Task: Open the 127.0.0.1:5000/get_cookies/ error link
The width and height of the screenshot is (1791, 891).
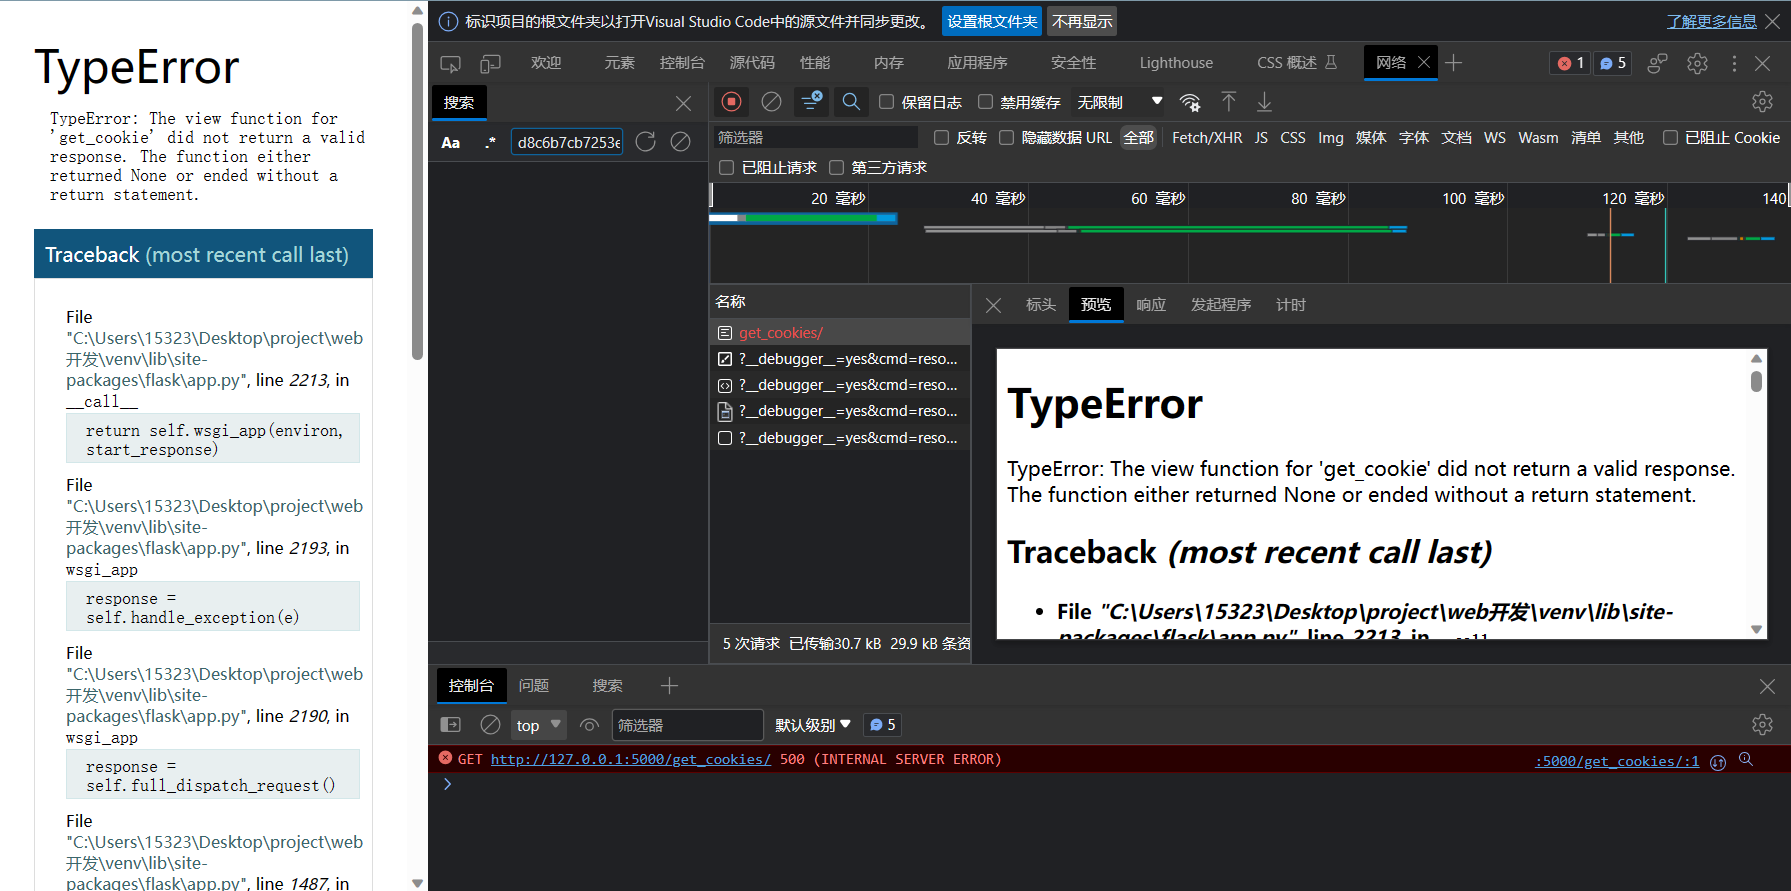Action: coord(630,759)
